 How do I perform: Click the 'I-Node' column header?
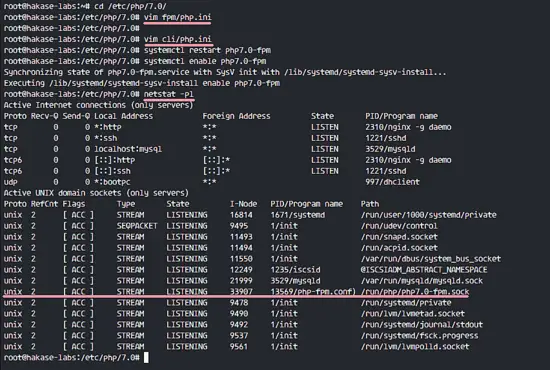243,204
